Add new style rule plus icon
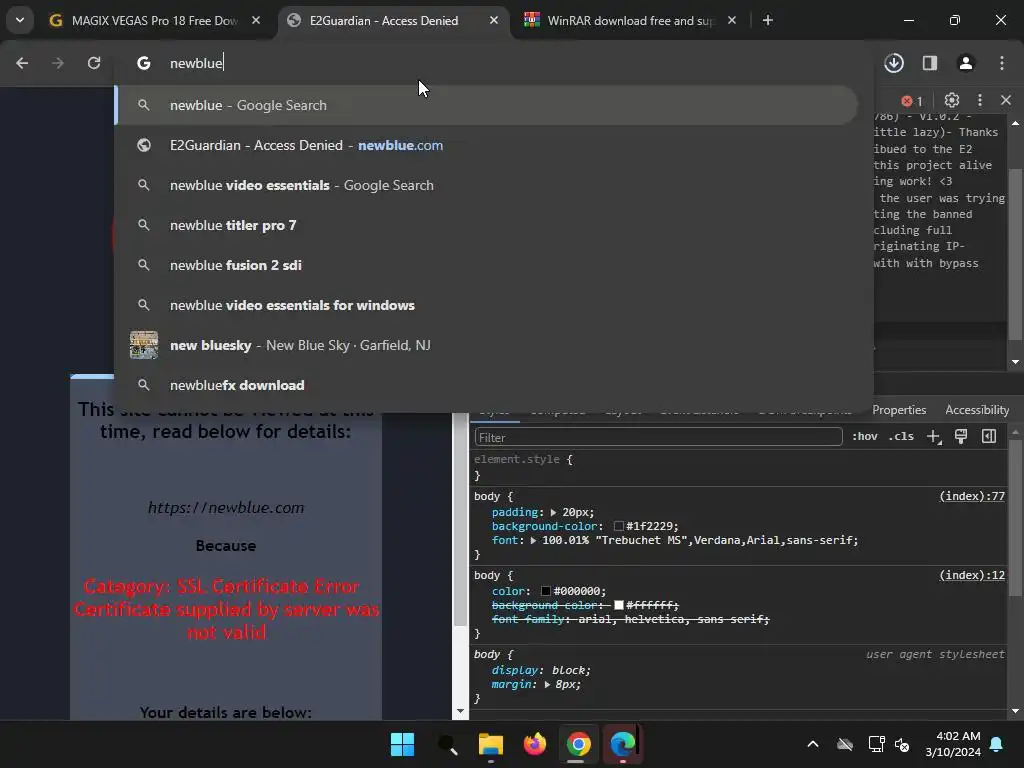Viewport: 1024px width, 768px height. 934,437
